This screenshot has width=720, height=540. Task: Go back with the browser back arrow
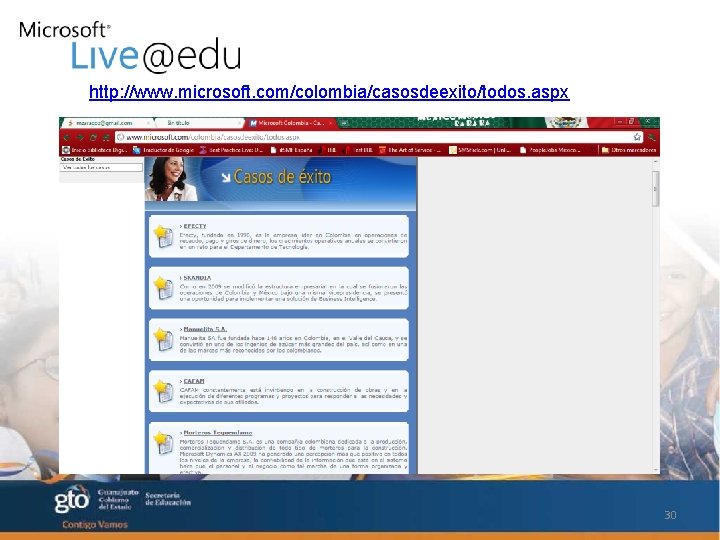click(67, 137)
